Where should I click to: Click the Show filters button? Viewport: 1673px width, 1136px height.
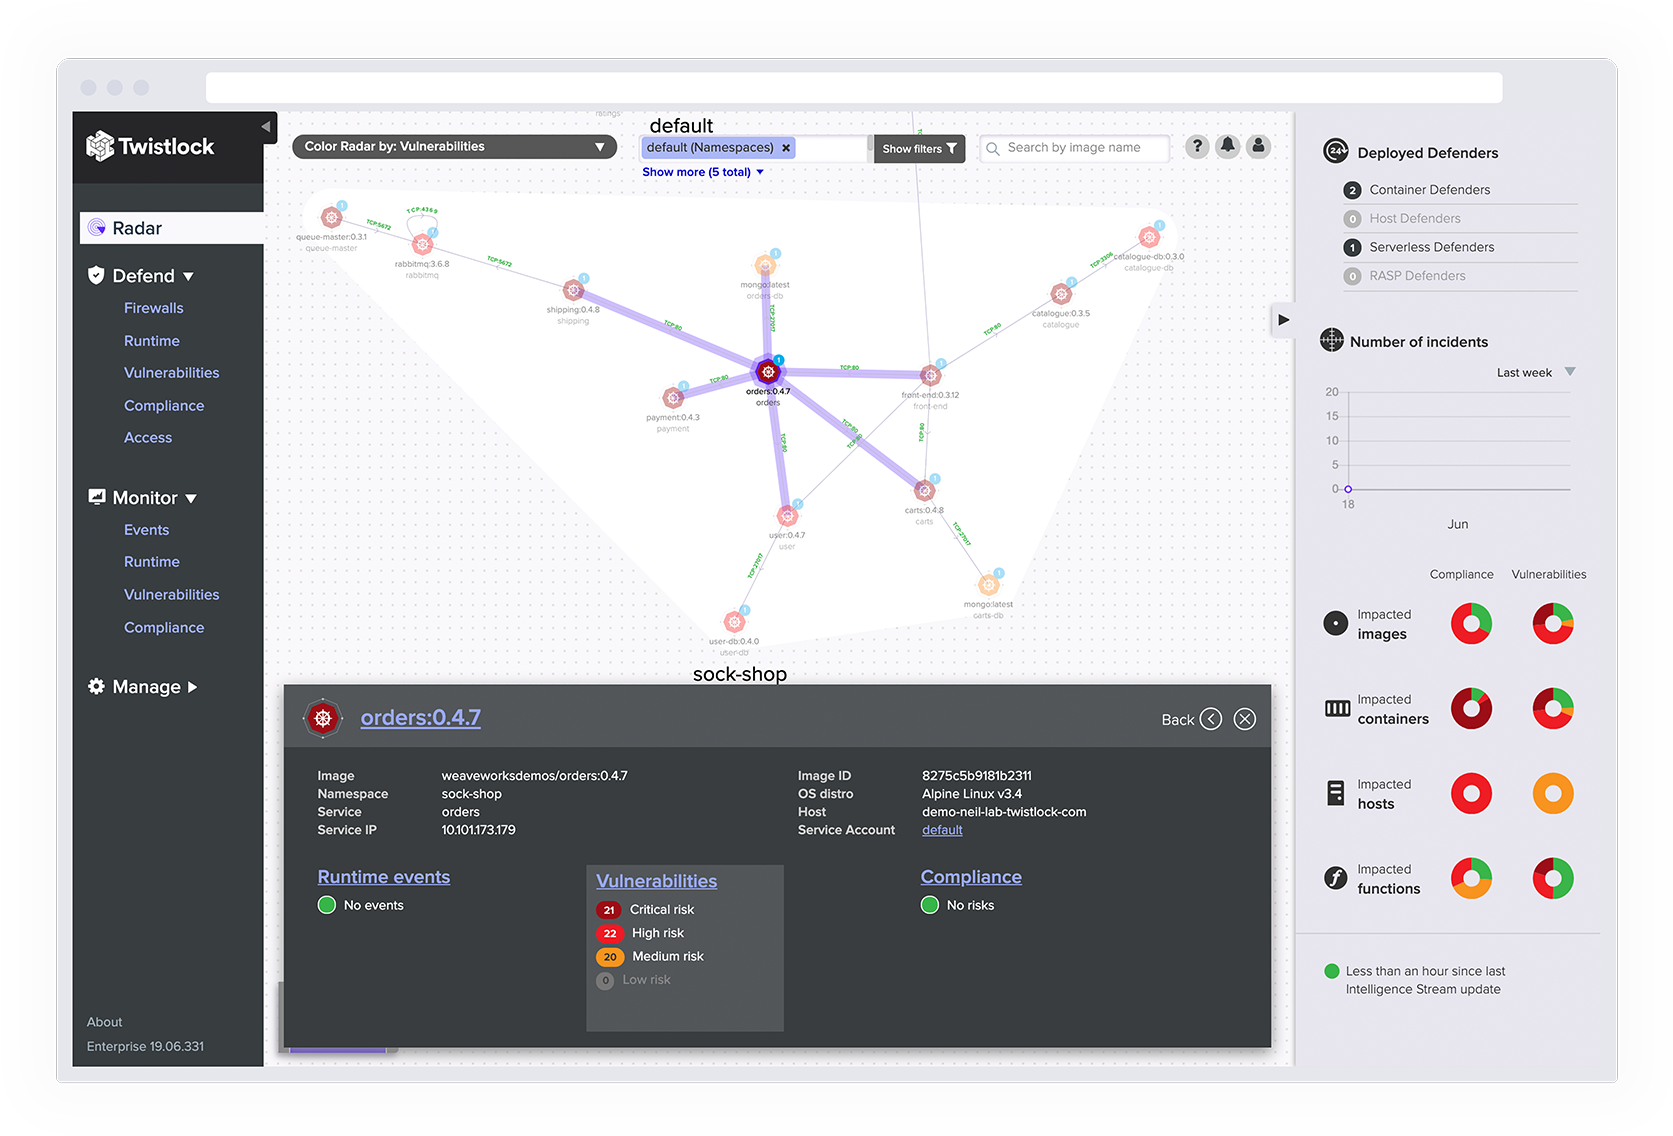919,149
